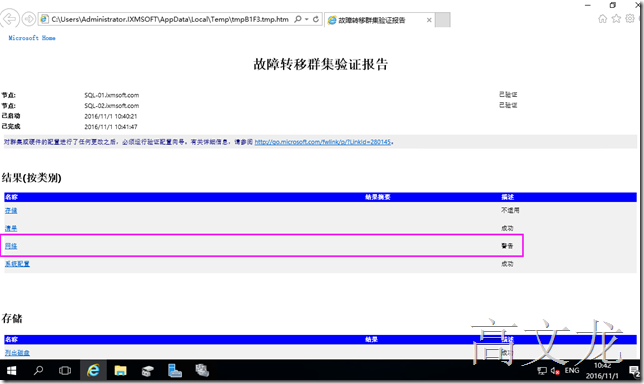The height and width of the screenshot is (384, 644).
Task: Restore down the Internet Explorer window
Action: click(612, 5)
